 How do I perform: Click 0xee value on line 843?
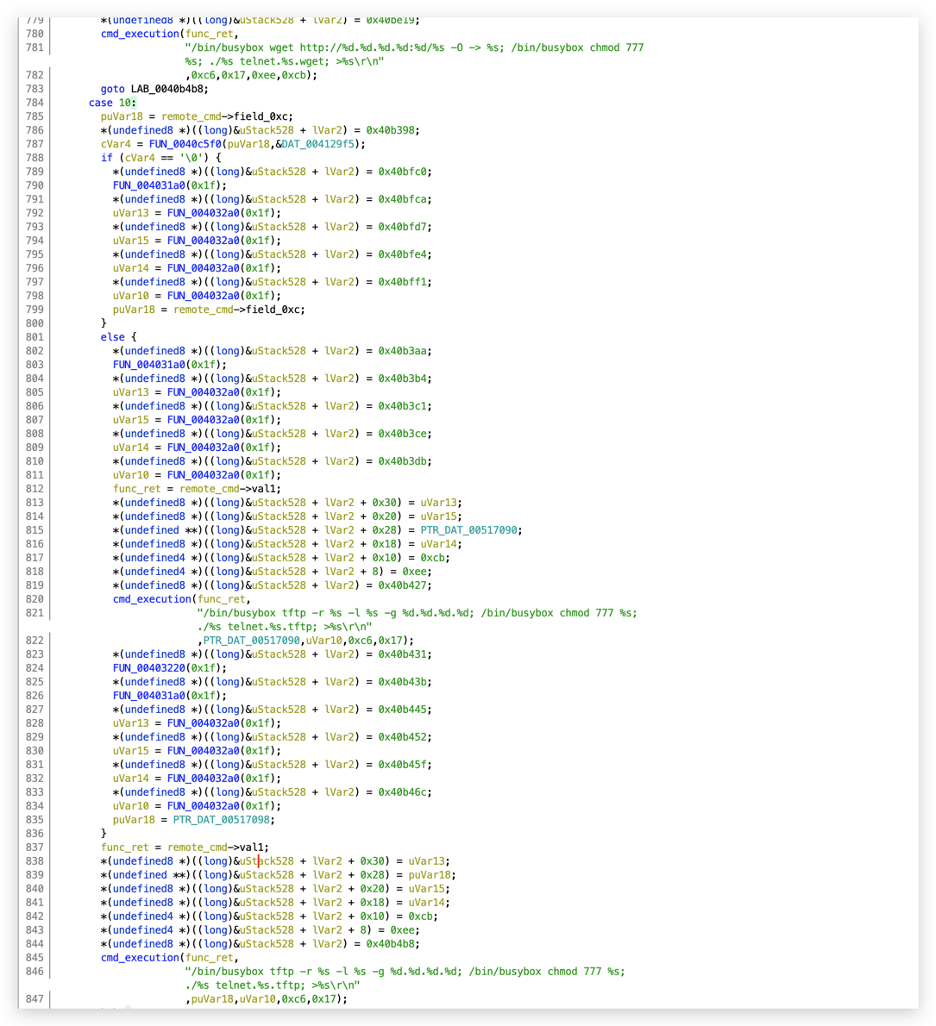pyautogui.click(x=402, y=930)
